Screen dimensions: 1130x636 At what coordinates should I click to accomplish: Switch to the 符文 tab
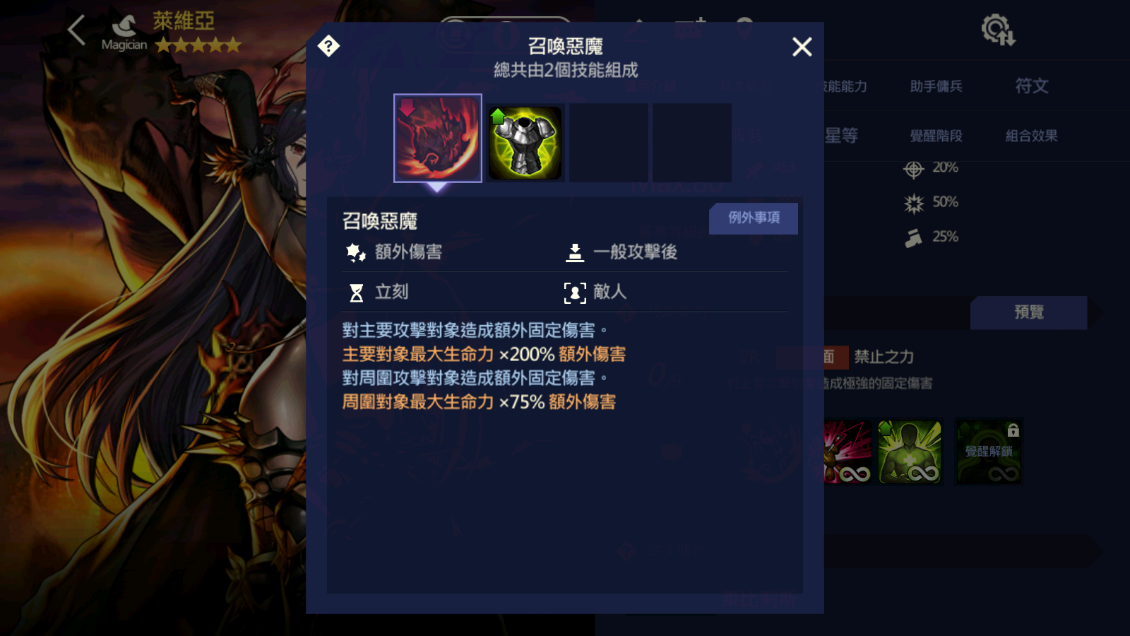[1031, 86]
